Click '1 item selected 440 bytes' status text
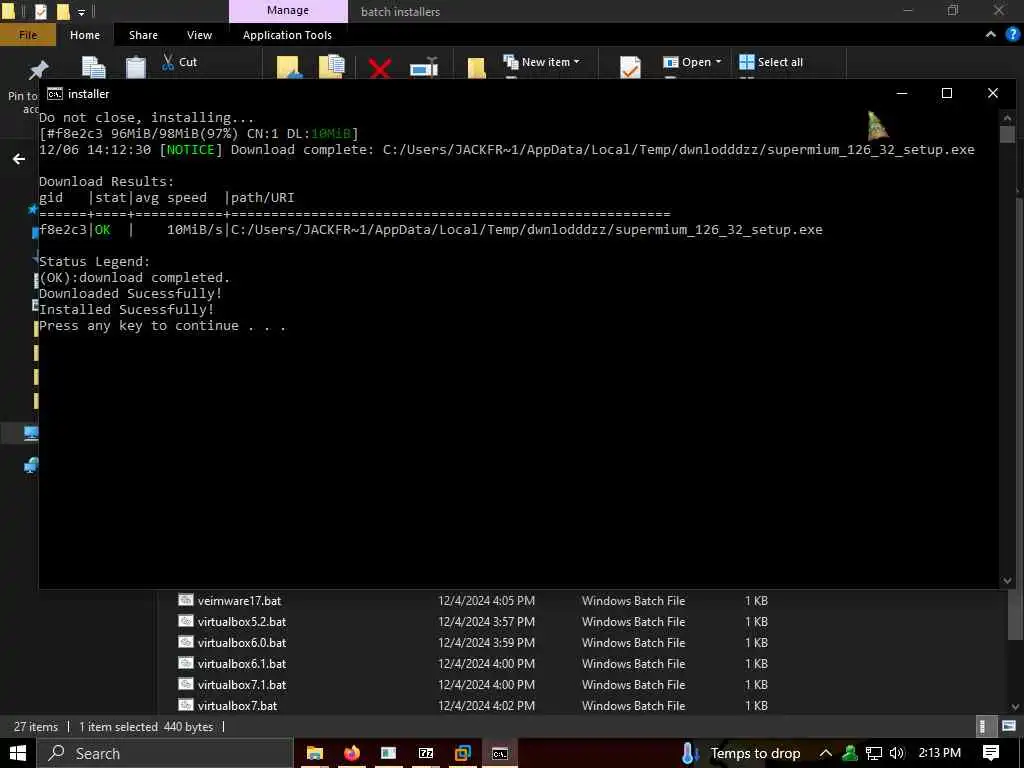The width and height of the screenshot is (1024, 768). (146, 726)
